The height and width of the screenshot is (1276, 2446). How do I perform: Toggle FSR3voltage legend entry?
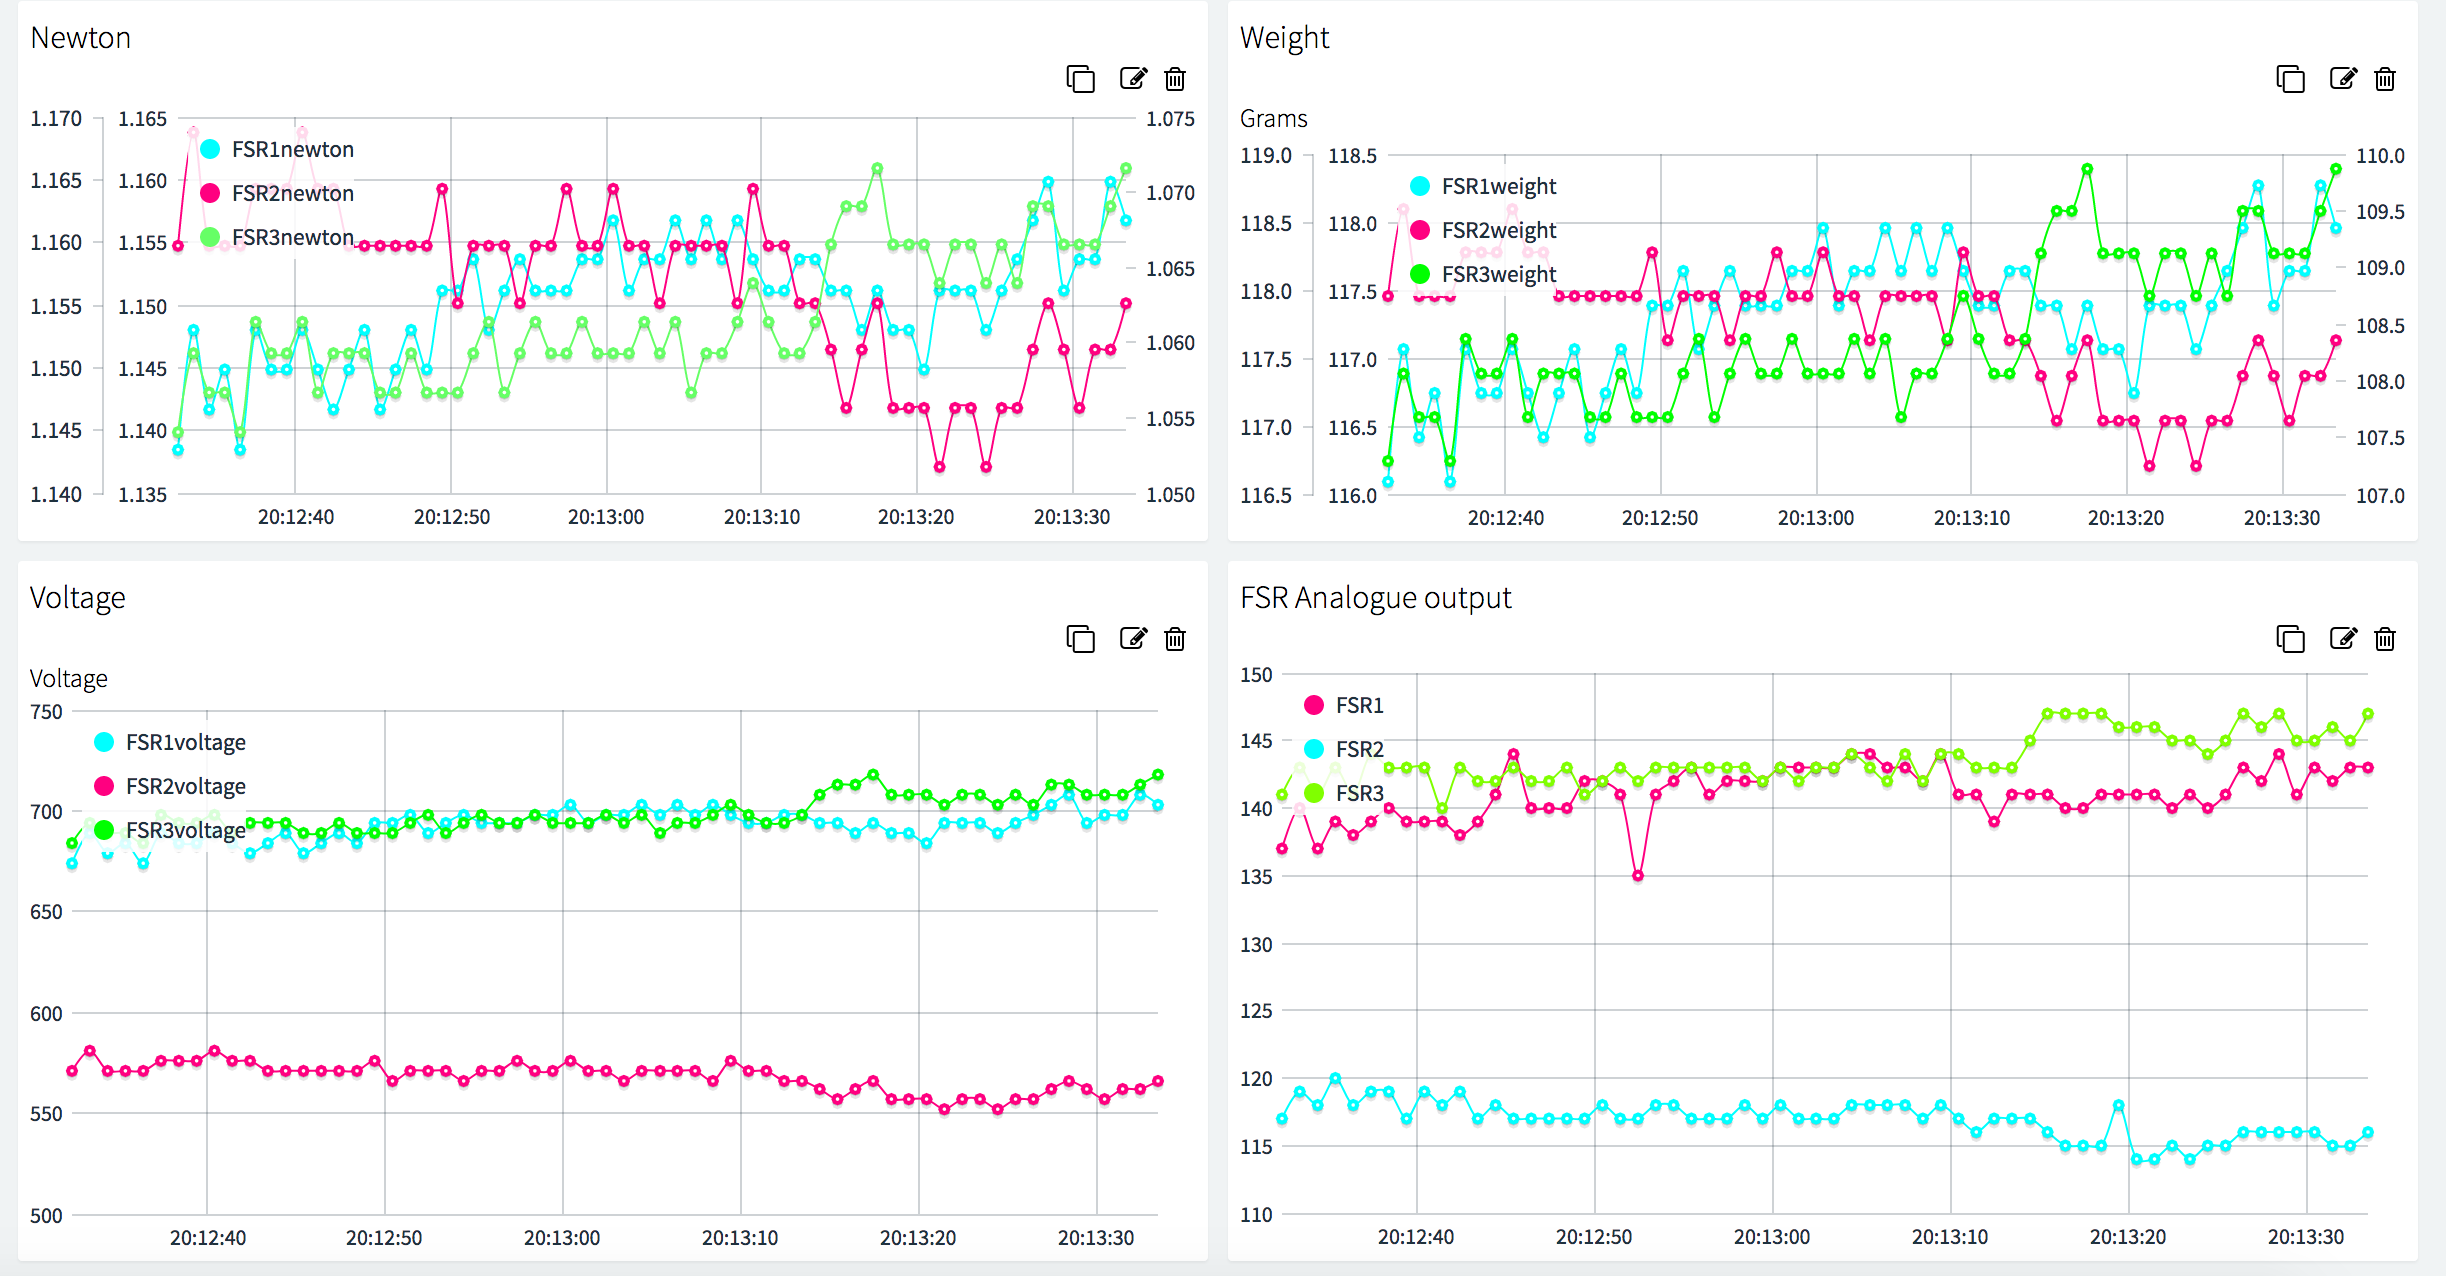[x=185, y=831]
